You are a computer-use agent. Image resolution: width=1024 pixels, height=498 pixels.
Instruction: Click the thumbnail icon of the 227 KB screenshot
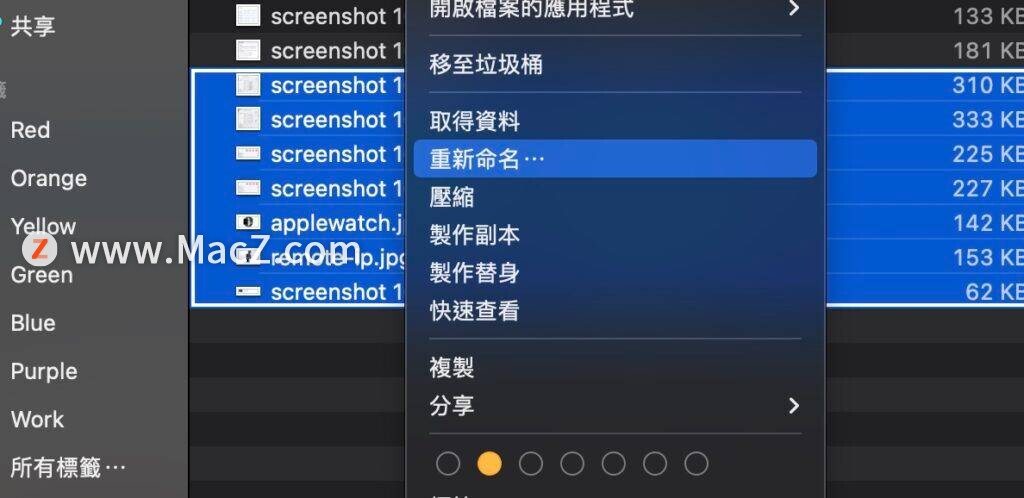248,188
